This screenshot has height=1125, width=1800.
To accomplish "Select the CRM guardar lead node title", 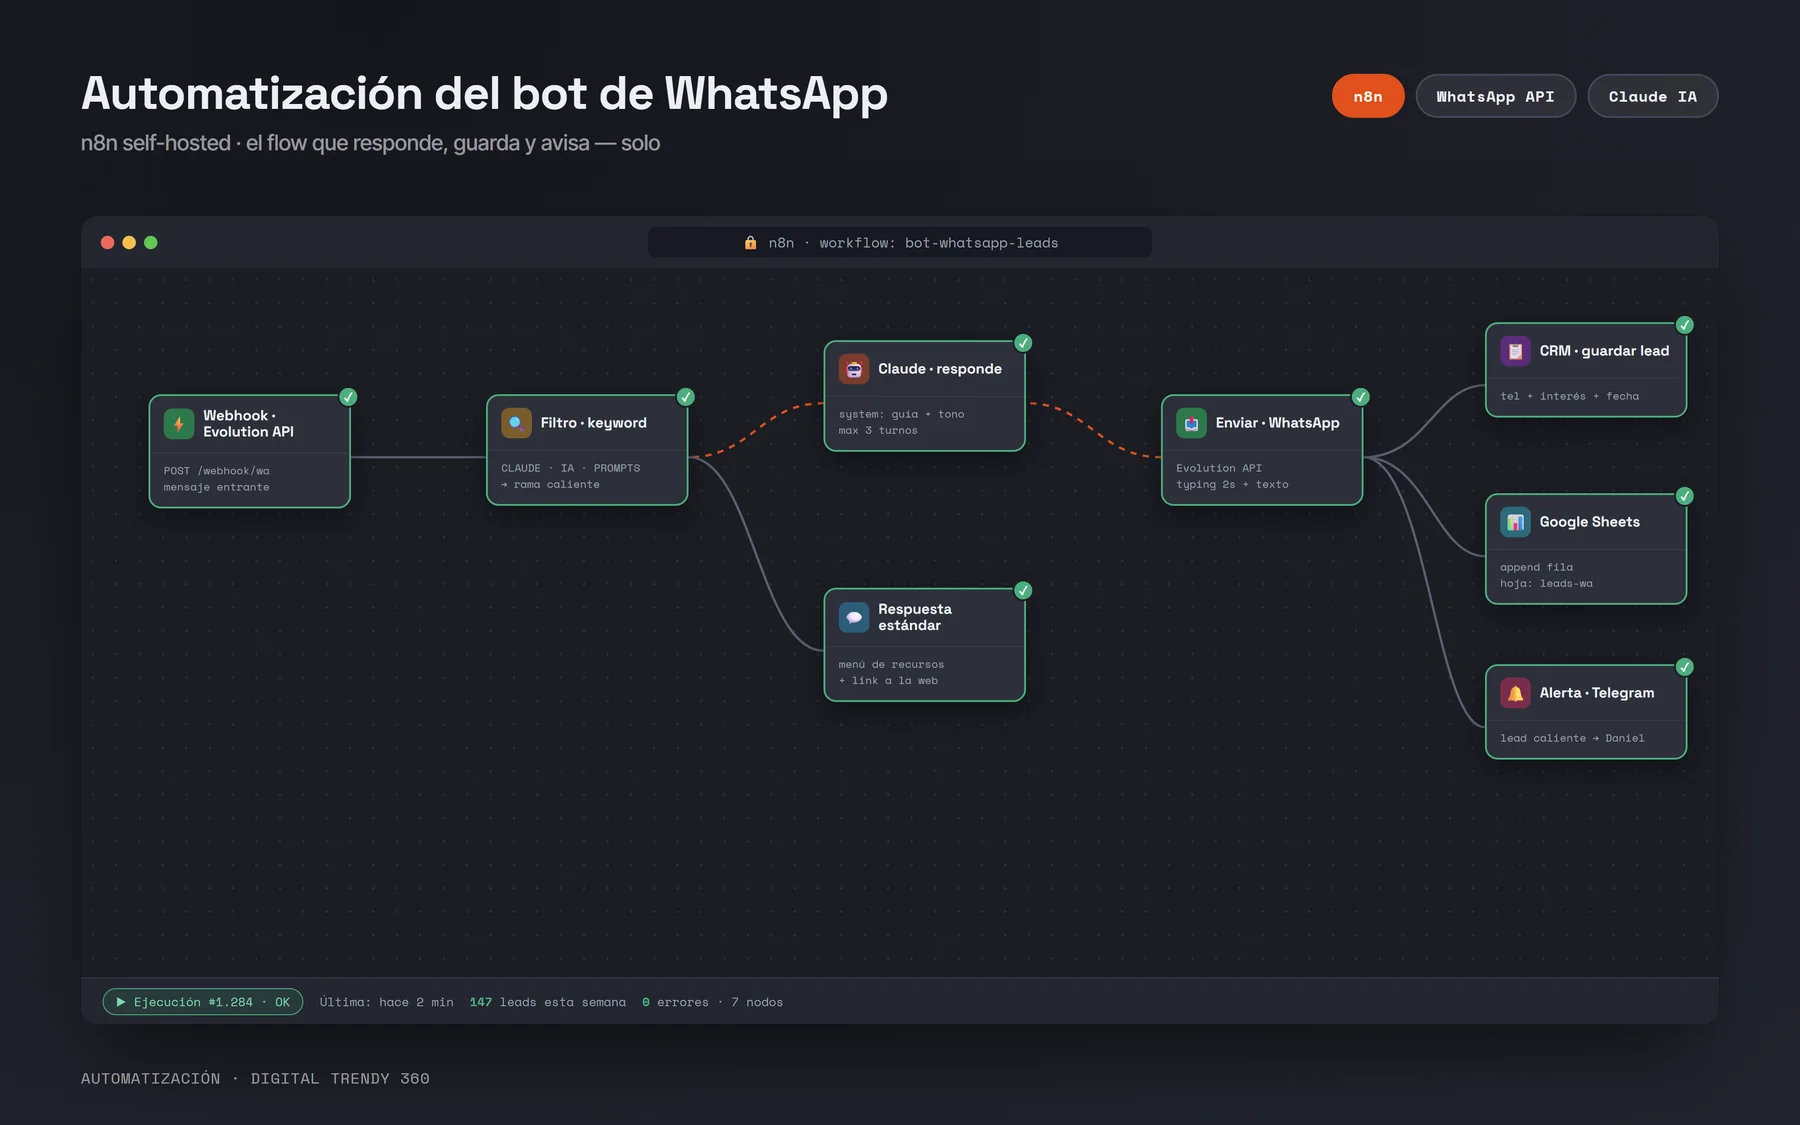I will pyautogui.click(x=1604, y=351).
